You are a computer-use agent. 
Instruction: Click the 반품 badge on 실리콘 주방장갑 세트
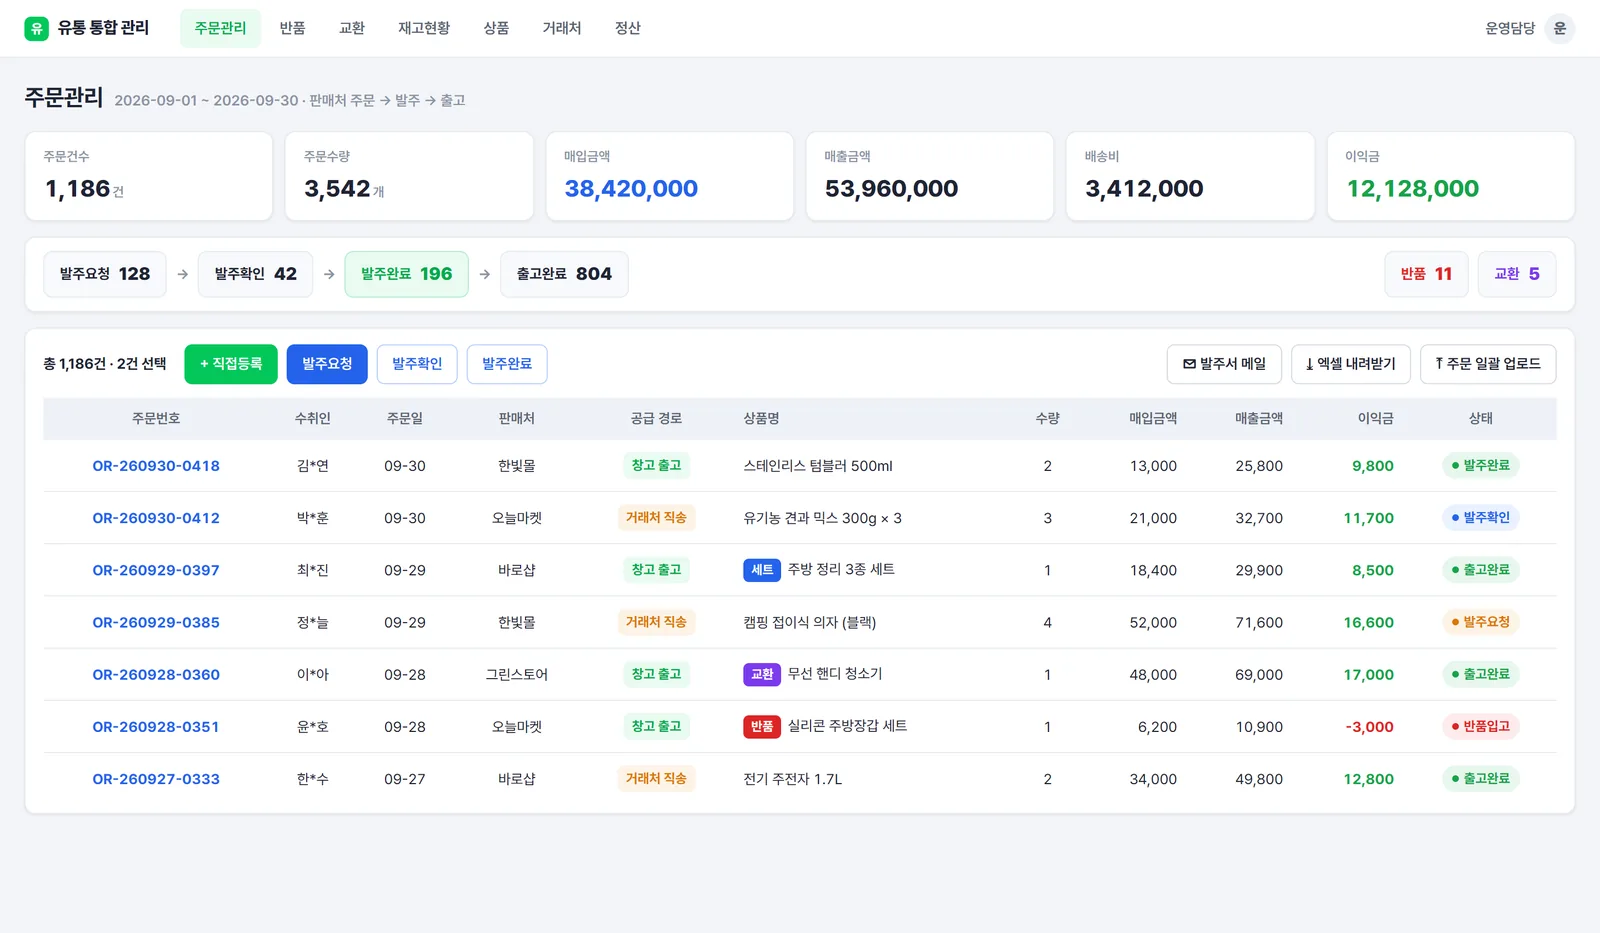tap(762, 726)
